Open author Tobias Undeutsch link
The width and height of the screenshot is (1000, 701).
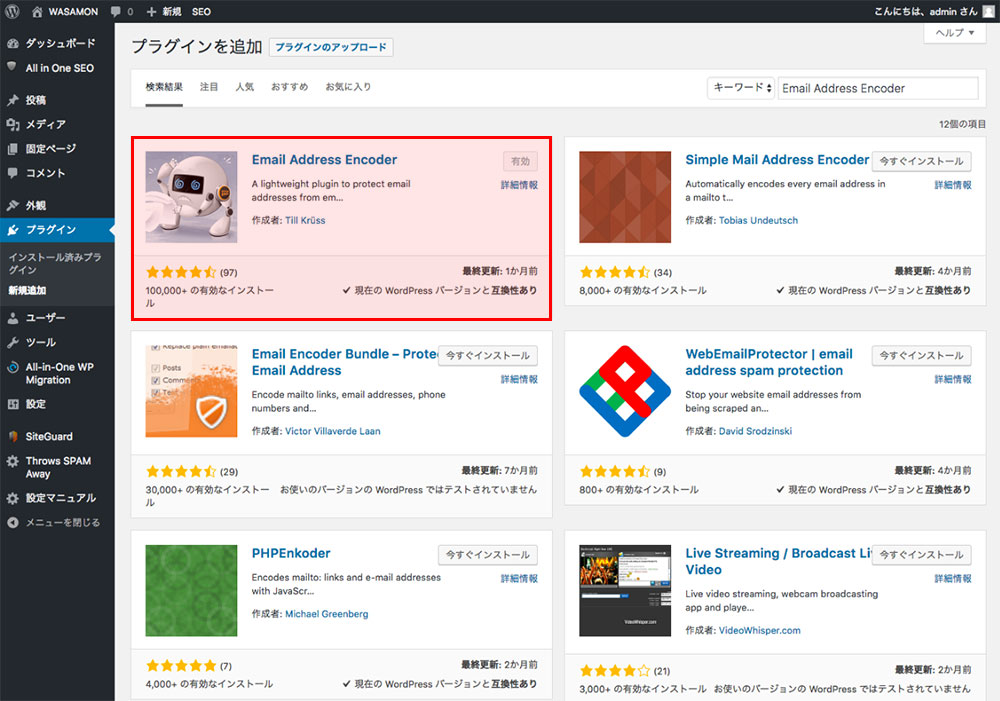coord(758,220)
